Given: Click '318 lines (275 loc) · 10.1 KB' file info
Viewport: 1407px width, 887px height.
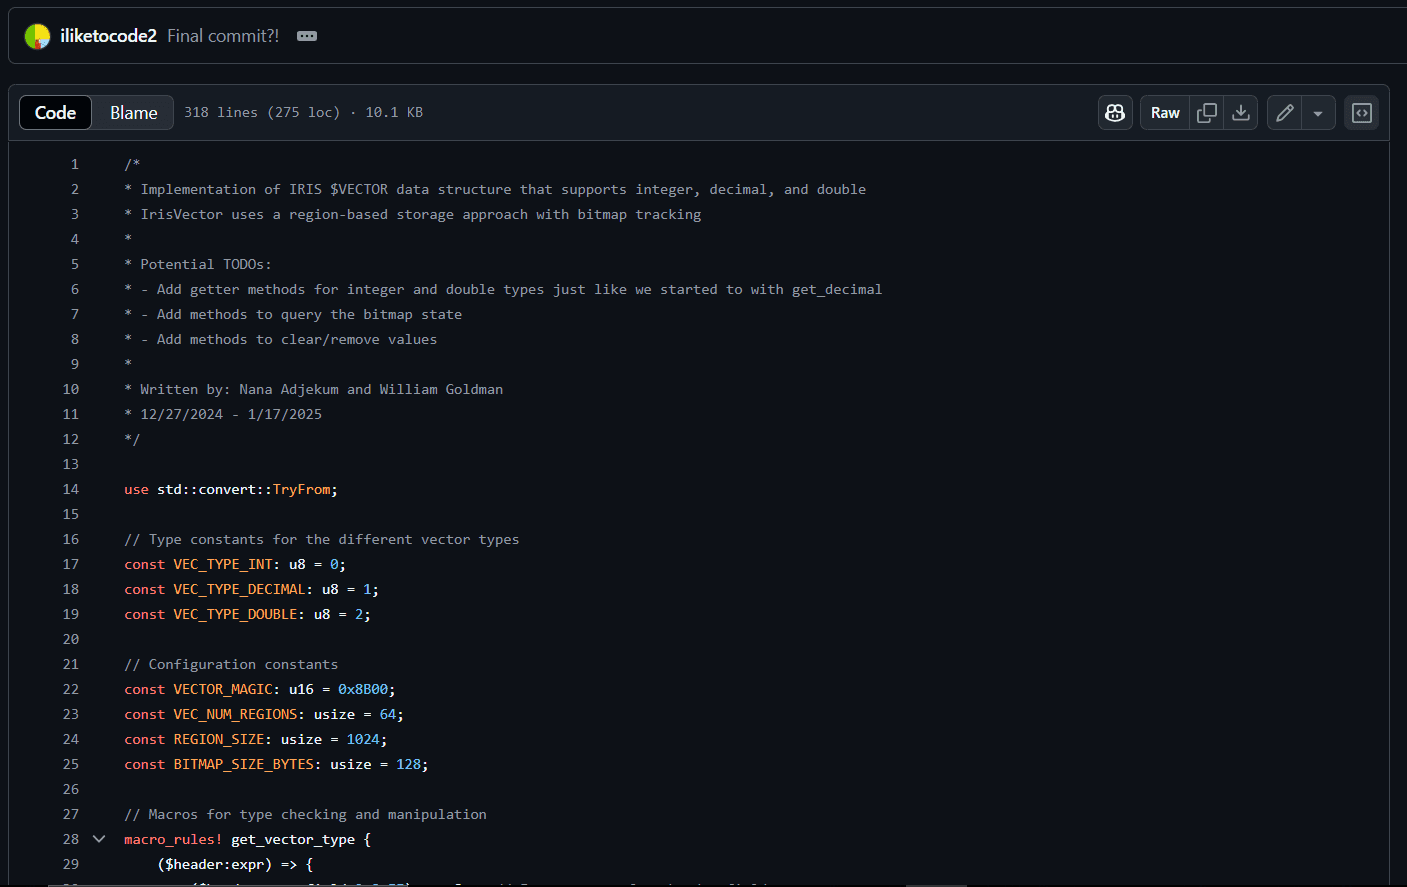Looking at the screenshot, I should [303, 113].
